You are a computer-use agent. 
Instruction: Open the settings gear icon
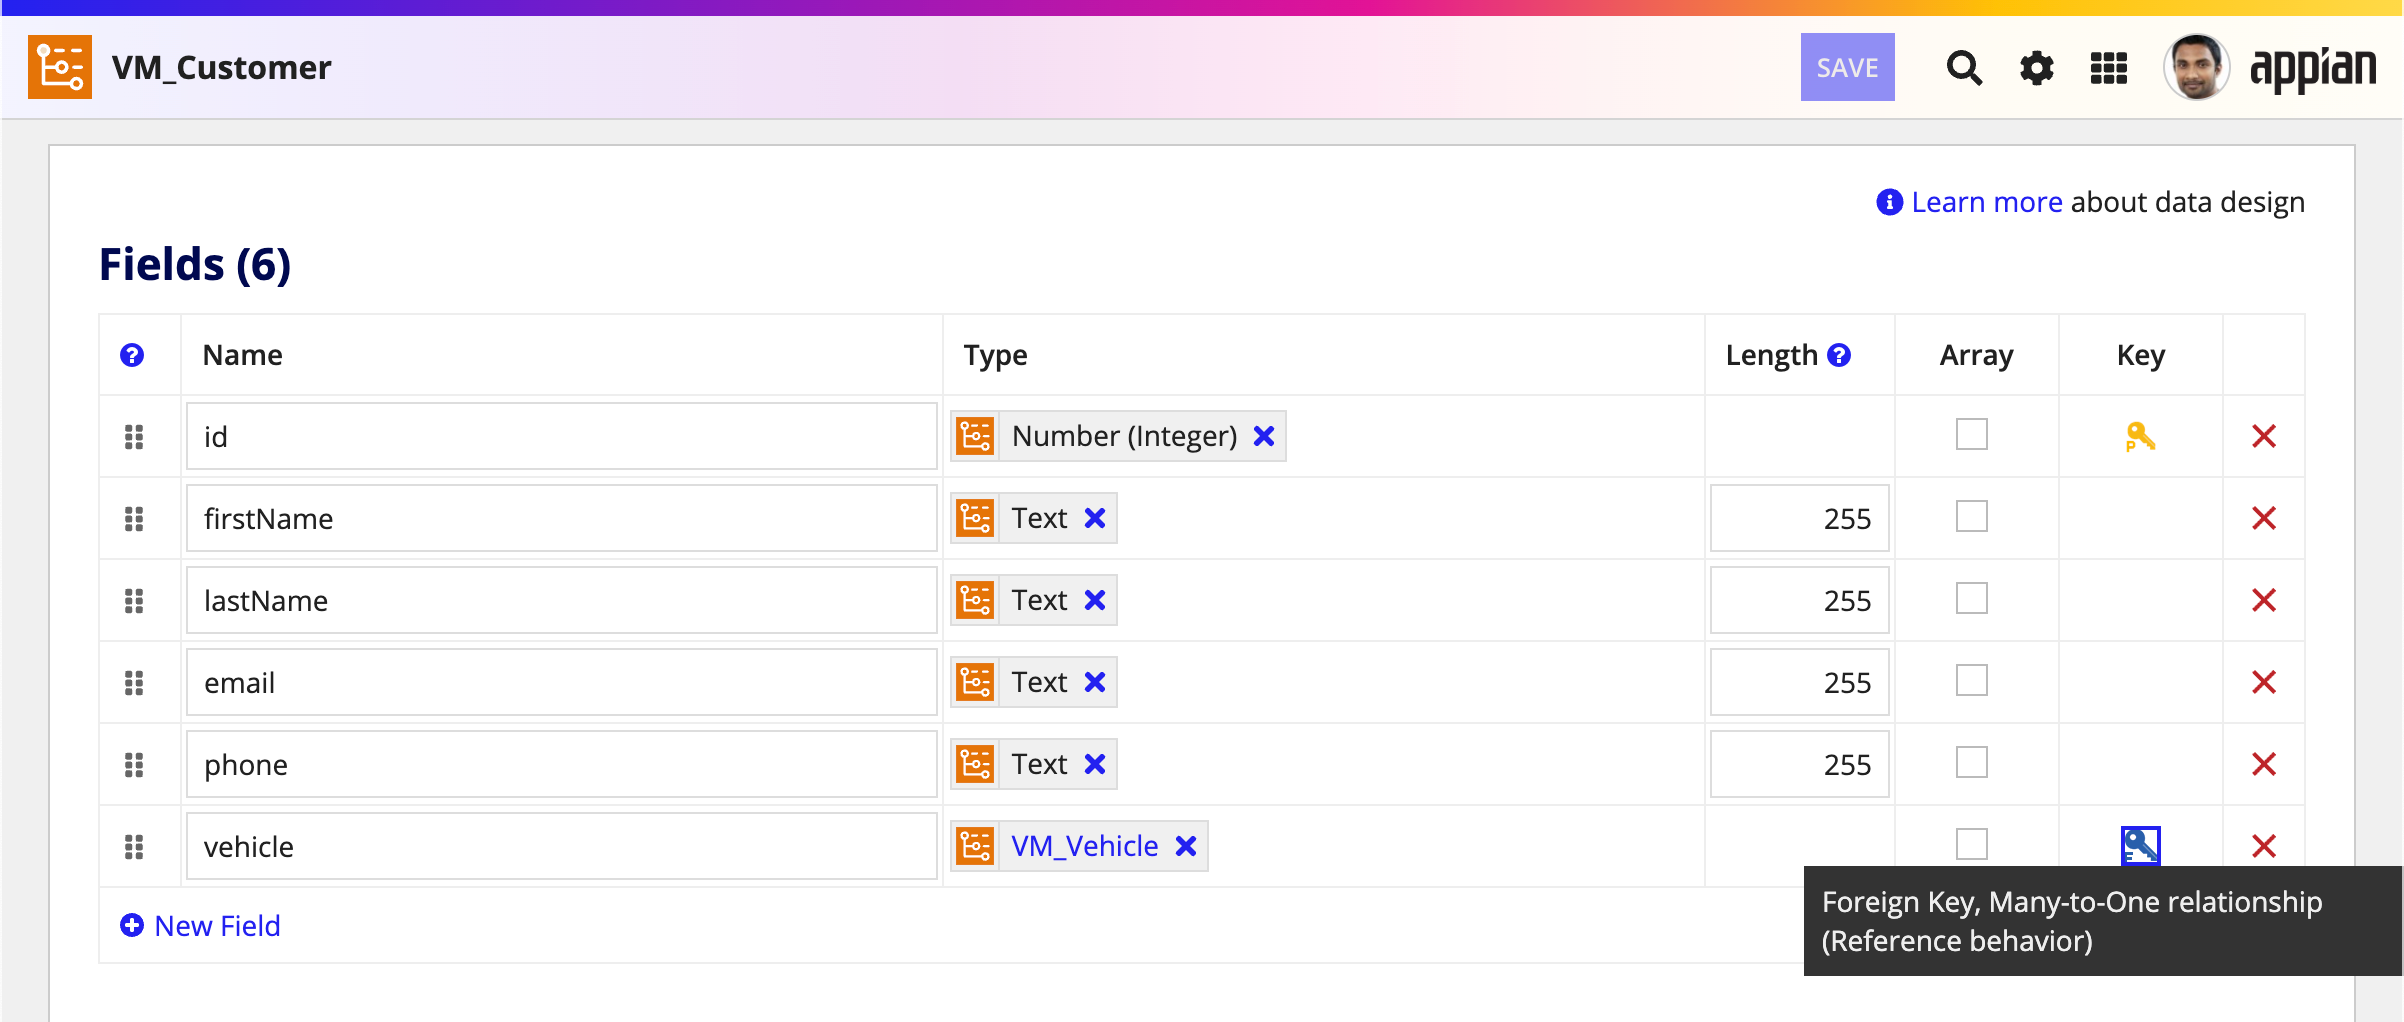(x=2036, y=68)
